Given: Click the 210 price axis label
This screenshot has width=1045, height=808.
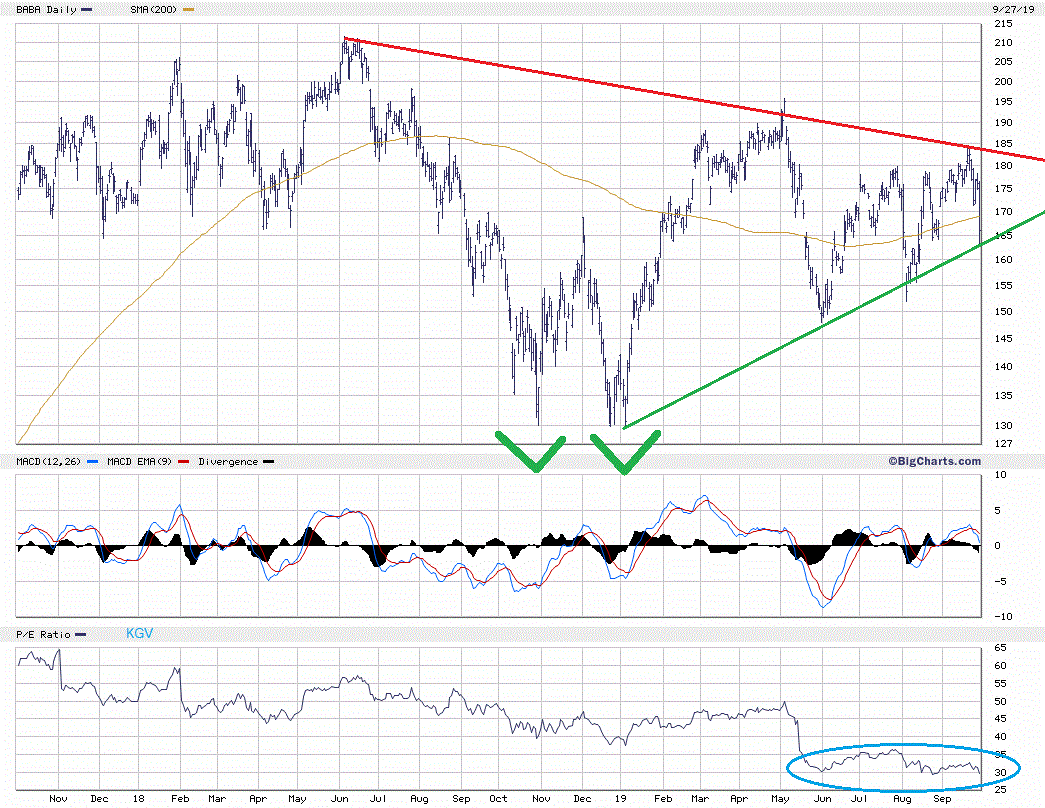Looking at the screenshot, I should tap(1003, 43).
